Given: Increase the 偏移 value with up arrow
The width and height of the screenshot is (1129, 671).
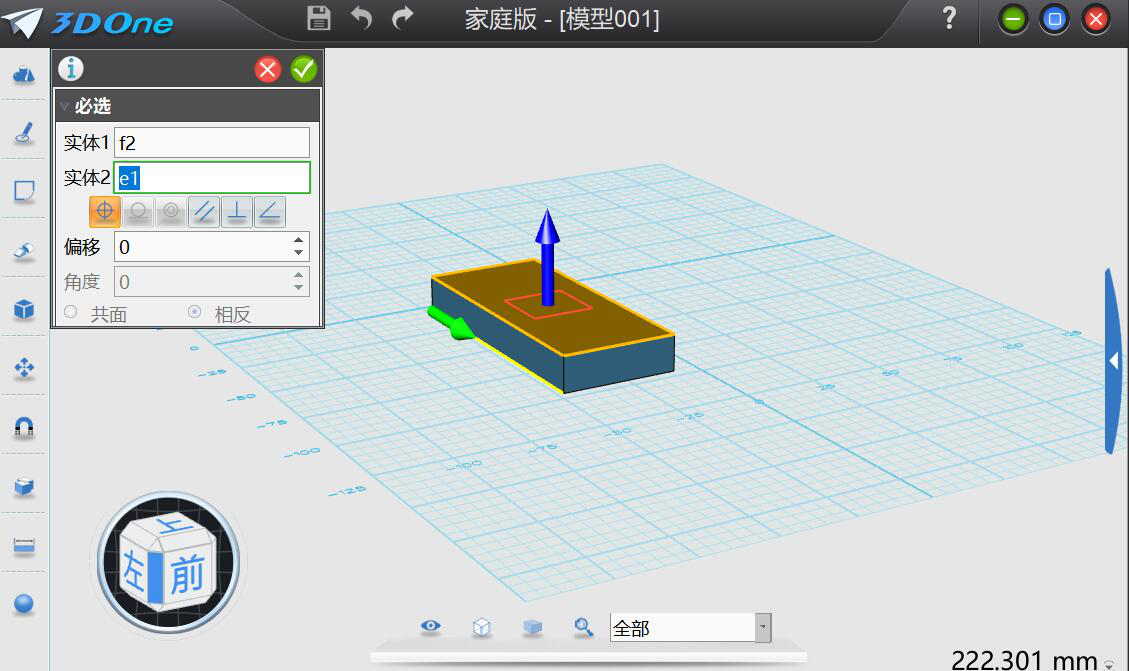Looking at the screenshot, I should [298, 239].
